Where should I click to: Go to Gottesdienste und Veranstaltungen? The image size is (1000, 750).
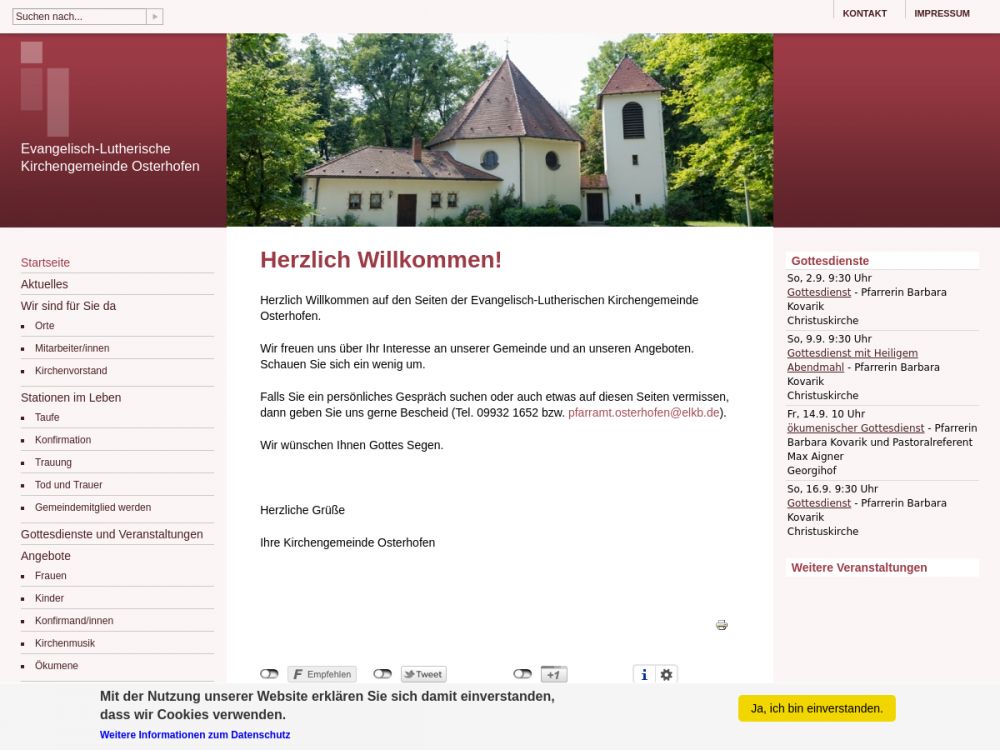point(112,534)
